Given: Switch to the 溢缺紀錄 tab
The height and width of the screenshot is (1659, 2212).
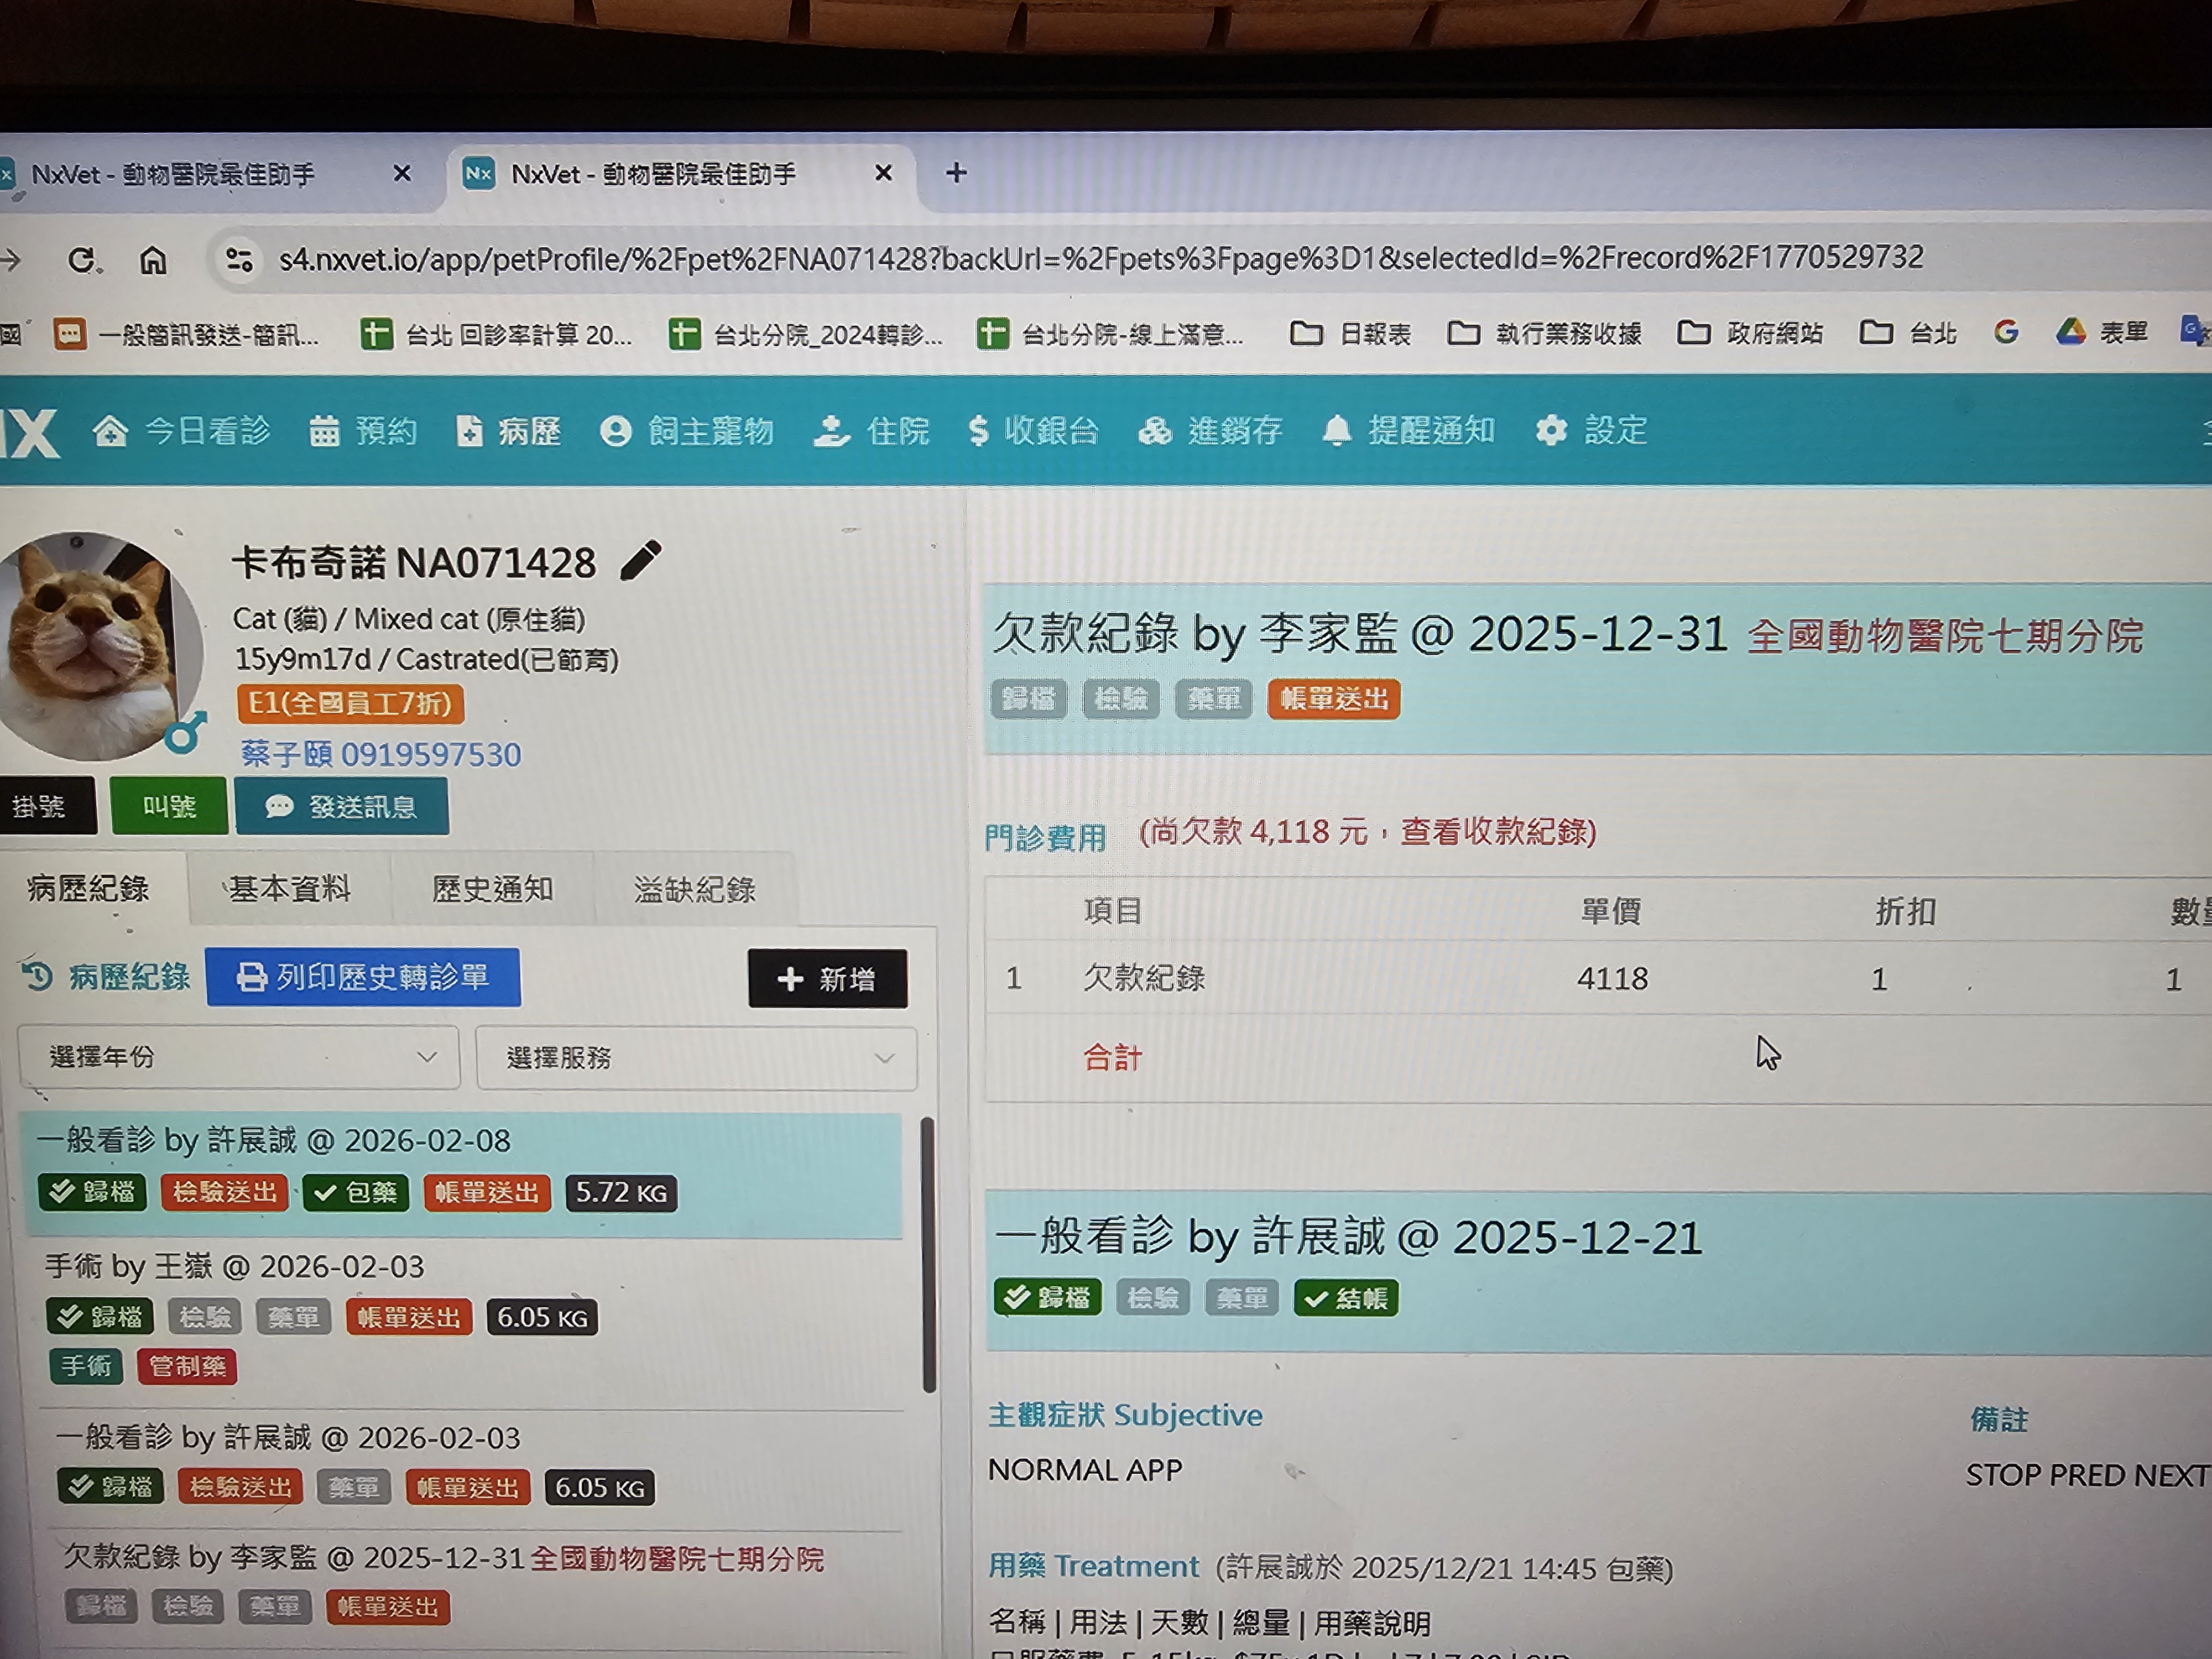Looking at the screenshot, I should 694,889.
